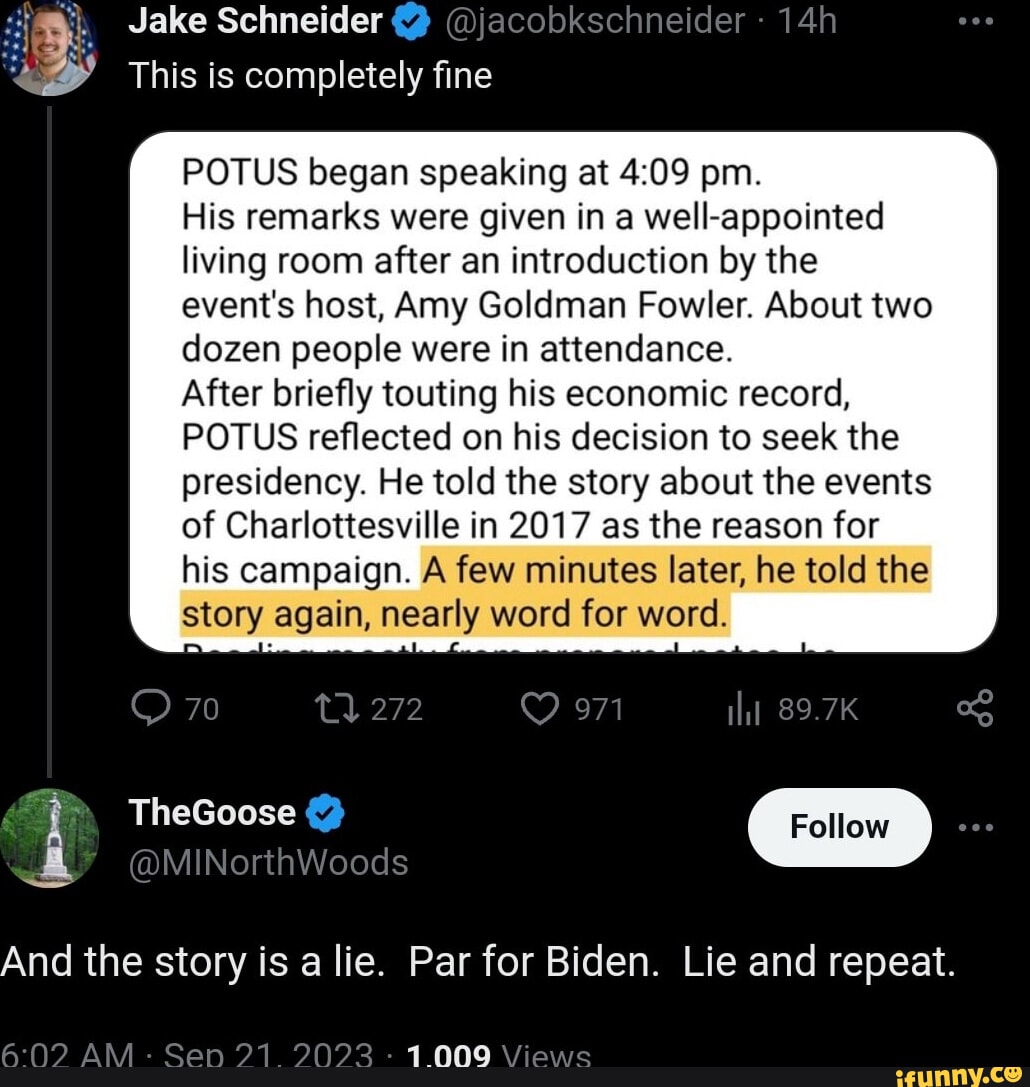This screenshot has width=1030, height=1087.
Task: Open Jake Schneider's profile picture
Action: [49, 47]
